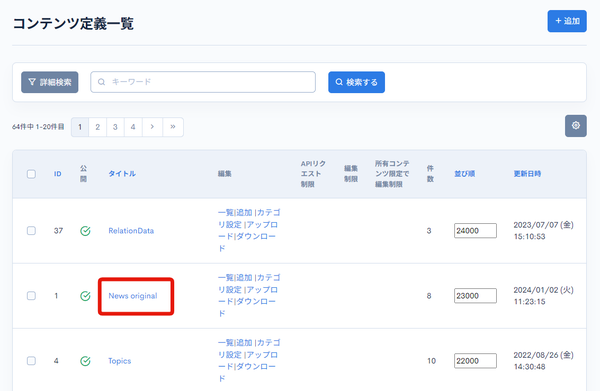Click the sort order field showing 22000
Screen dimensions: 600x391
coord(475,361)
